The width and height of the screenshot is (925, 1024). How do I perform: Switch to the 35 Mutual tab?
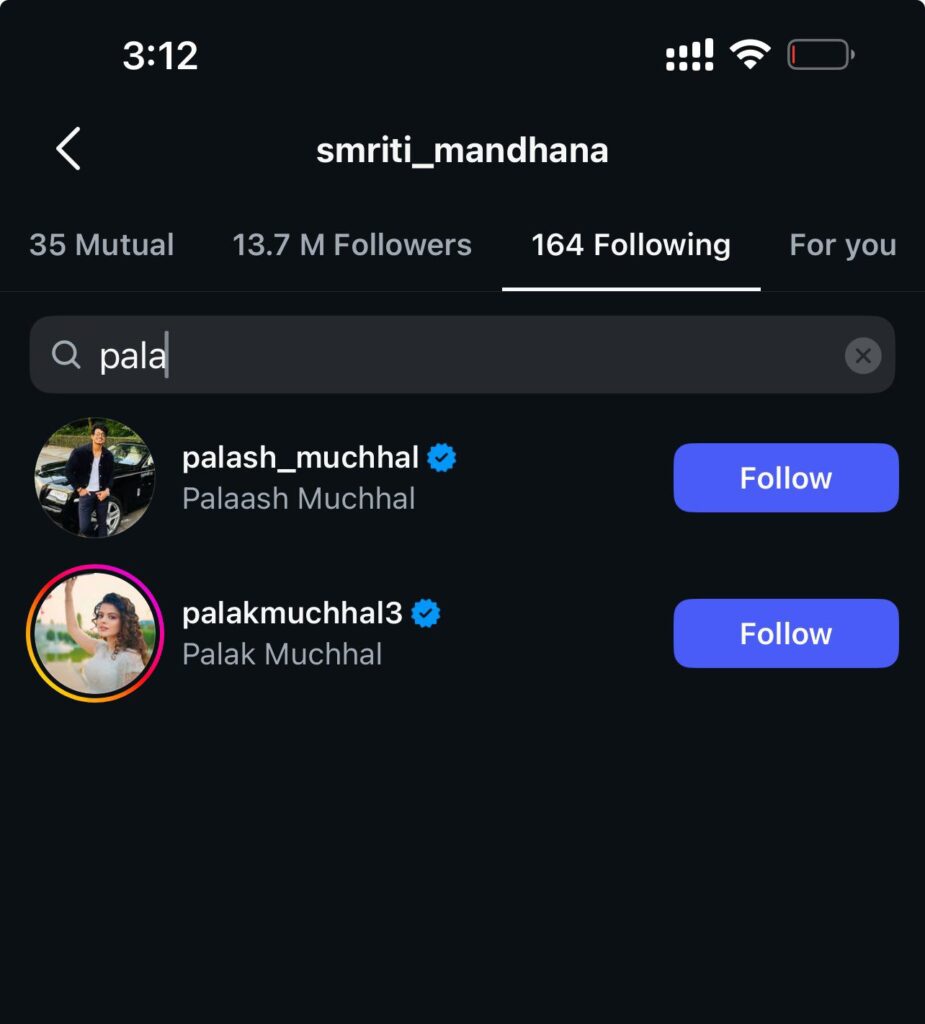[102, 245]
